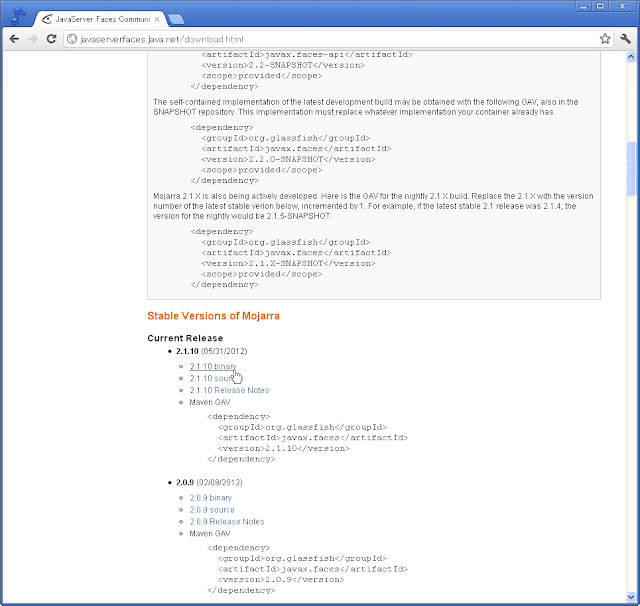
Task: Click the browser app icon in title bar
Action: [18, 16]
